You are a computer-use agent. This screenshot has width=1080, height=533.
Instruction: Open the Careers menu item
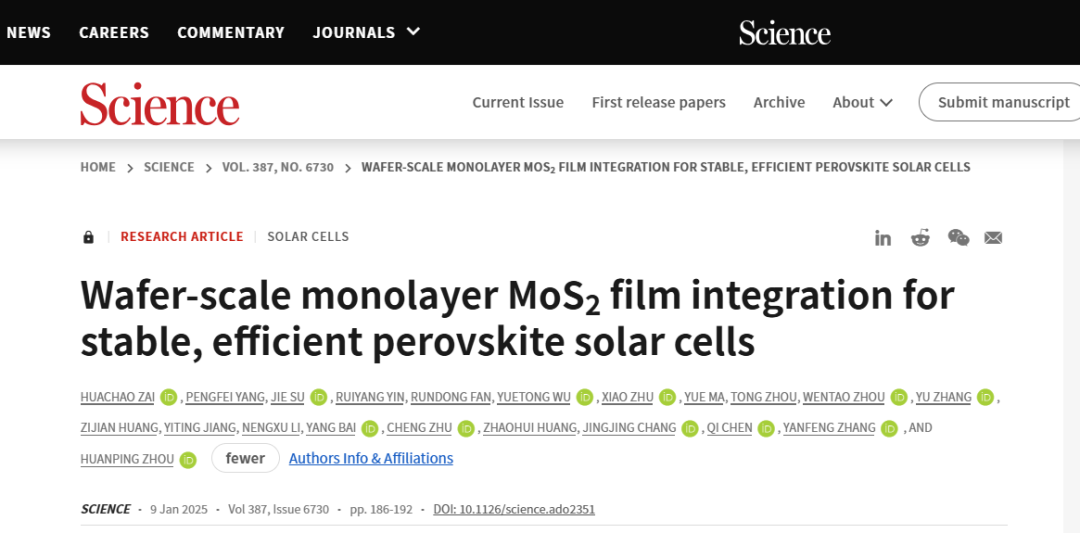coord(114,32)
